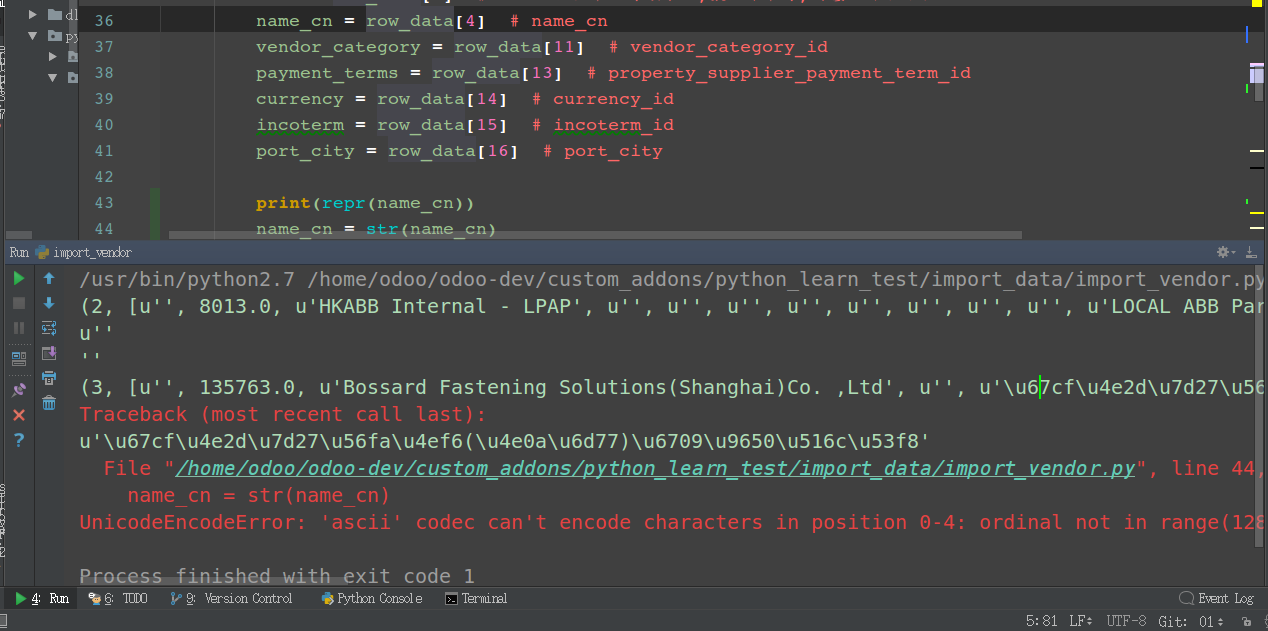Clear console output with the trash icon
Viewport: 1268px width, 631px height.
click(x=48, y=403)
